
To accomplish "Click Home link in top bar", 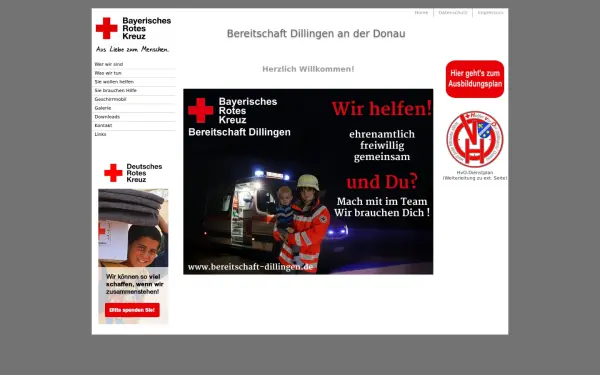I will [x=421, y=13].
